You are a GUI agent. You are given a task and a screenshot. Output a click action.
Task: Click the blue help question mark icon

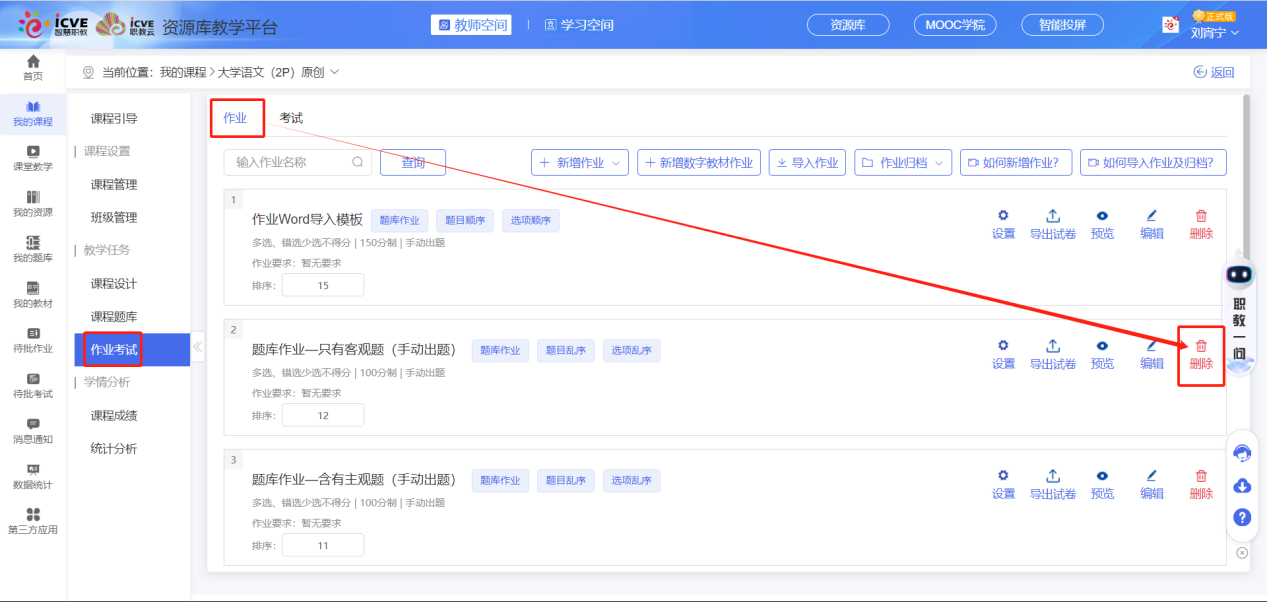pyautogui.click(x=1242, y=517)
